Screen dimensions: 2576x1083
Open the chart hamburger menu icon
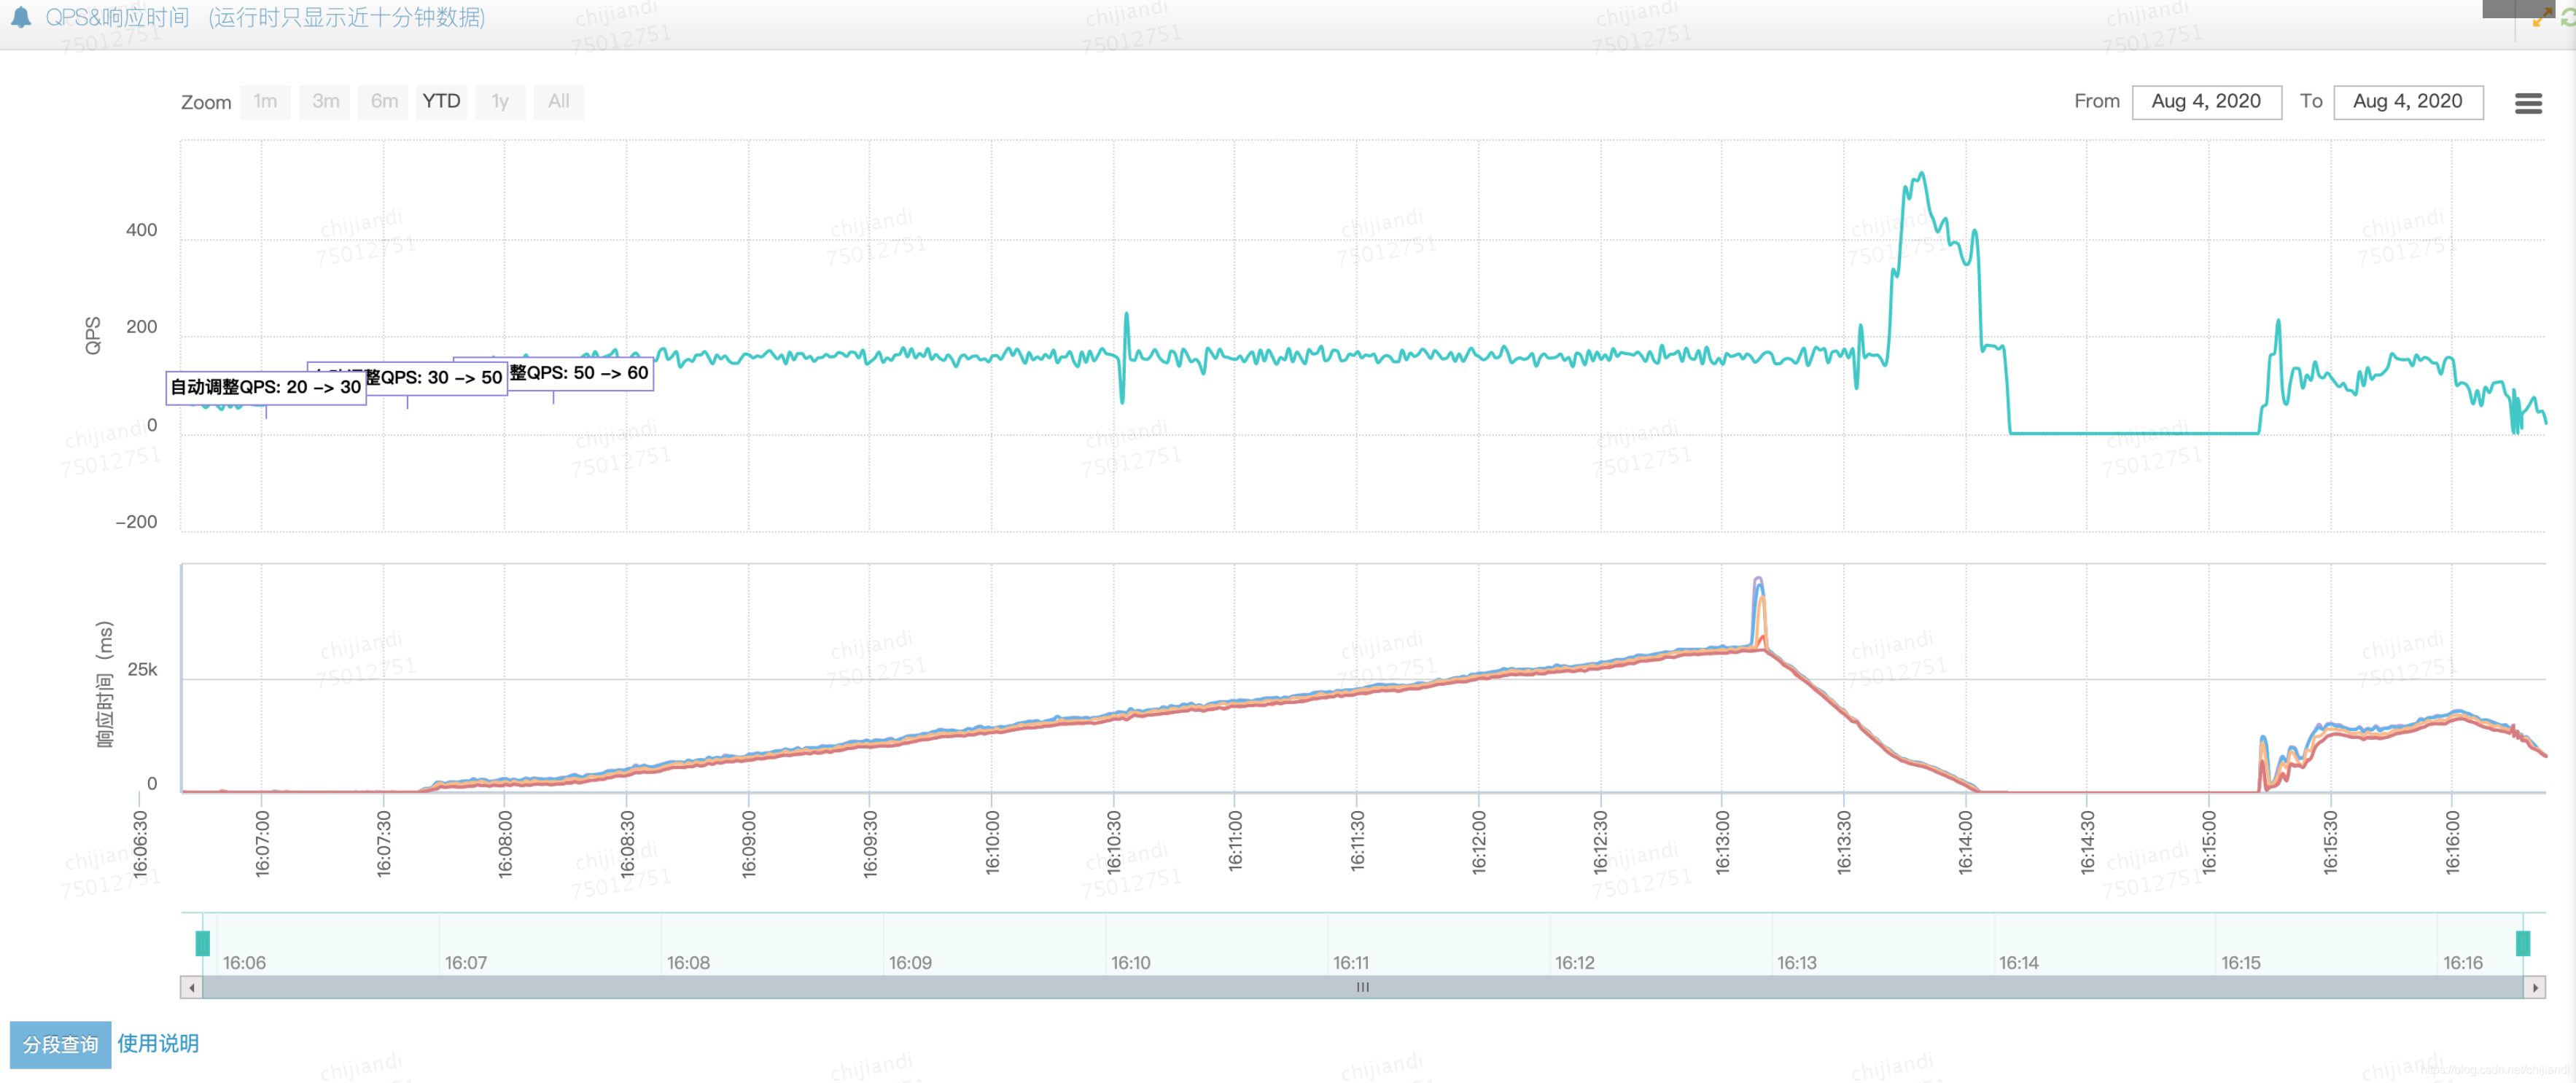[2528, 103]
